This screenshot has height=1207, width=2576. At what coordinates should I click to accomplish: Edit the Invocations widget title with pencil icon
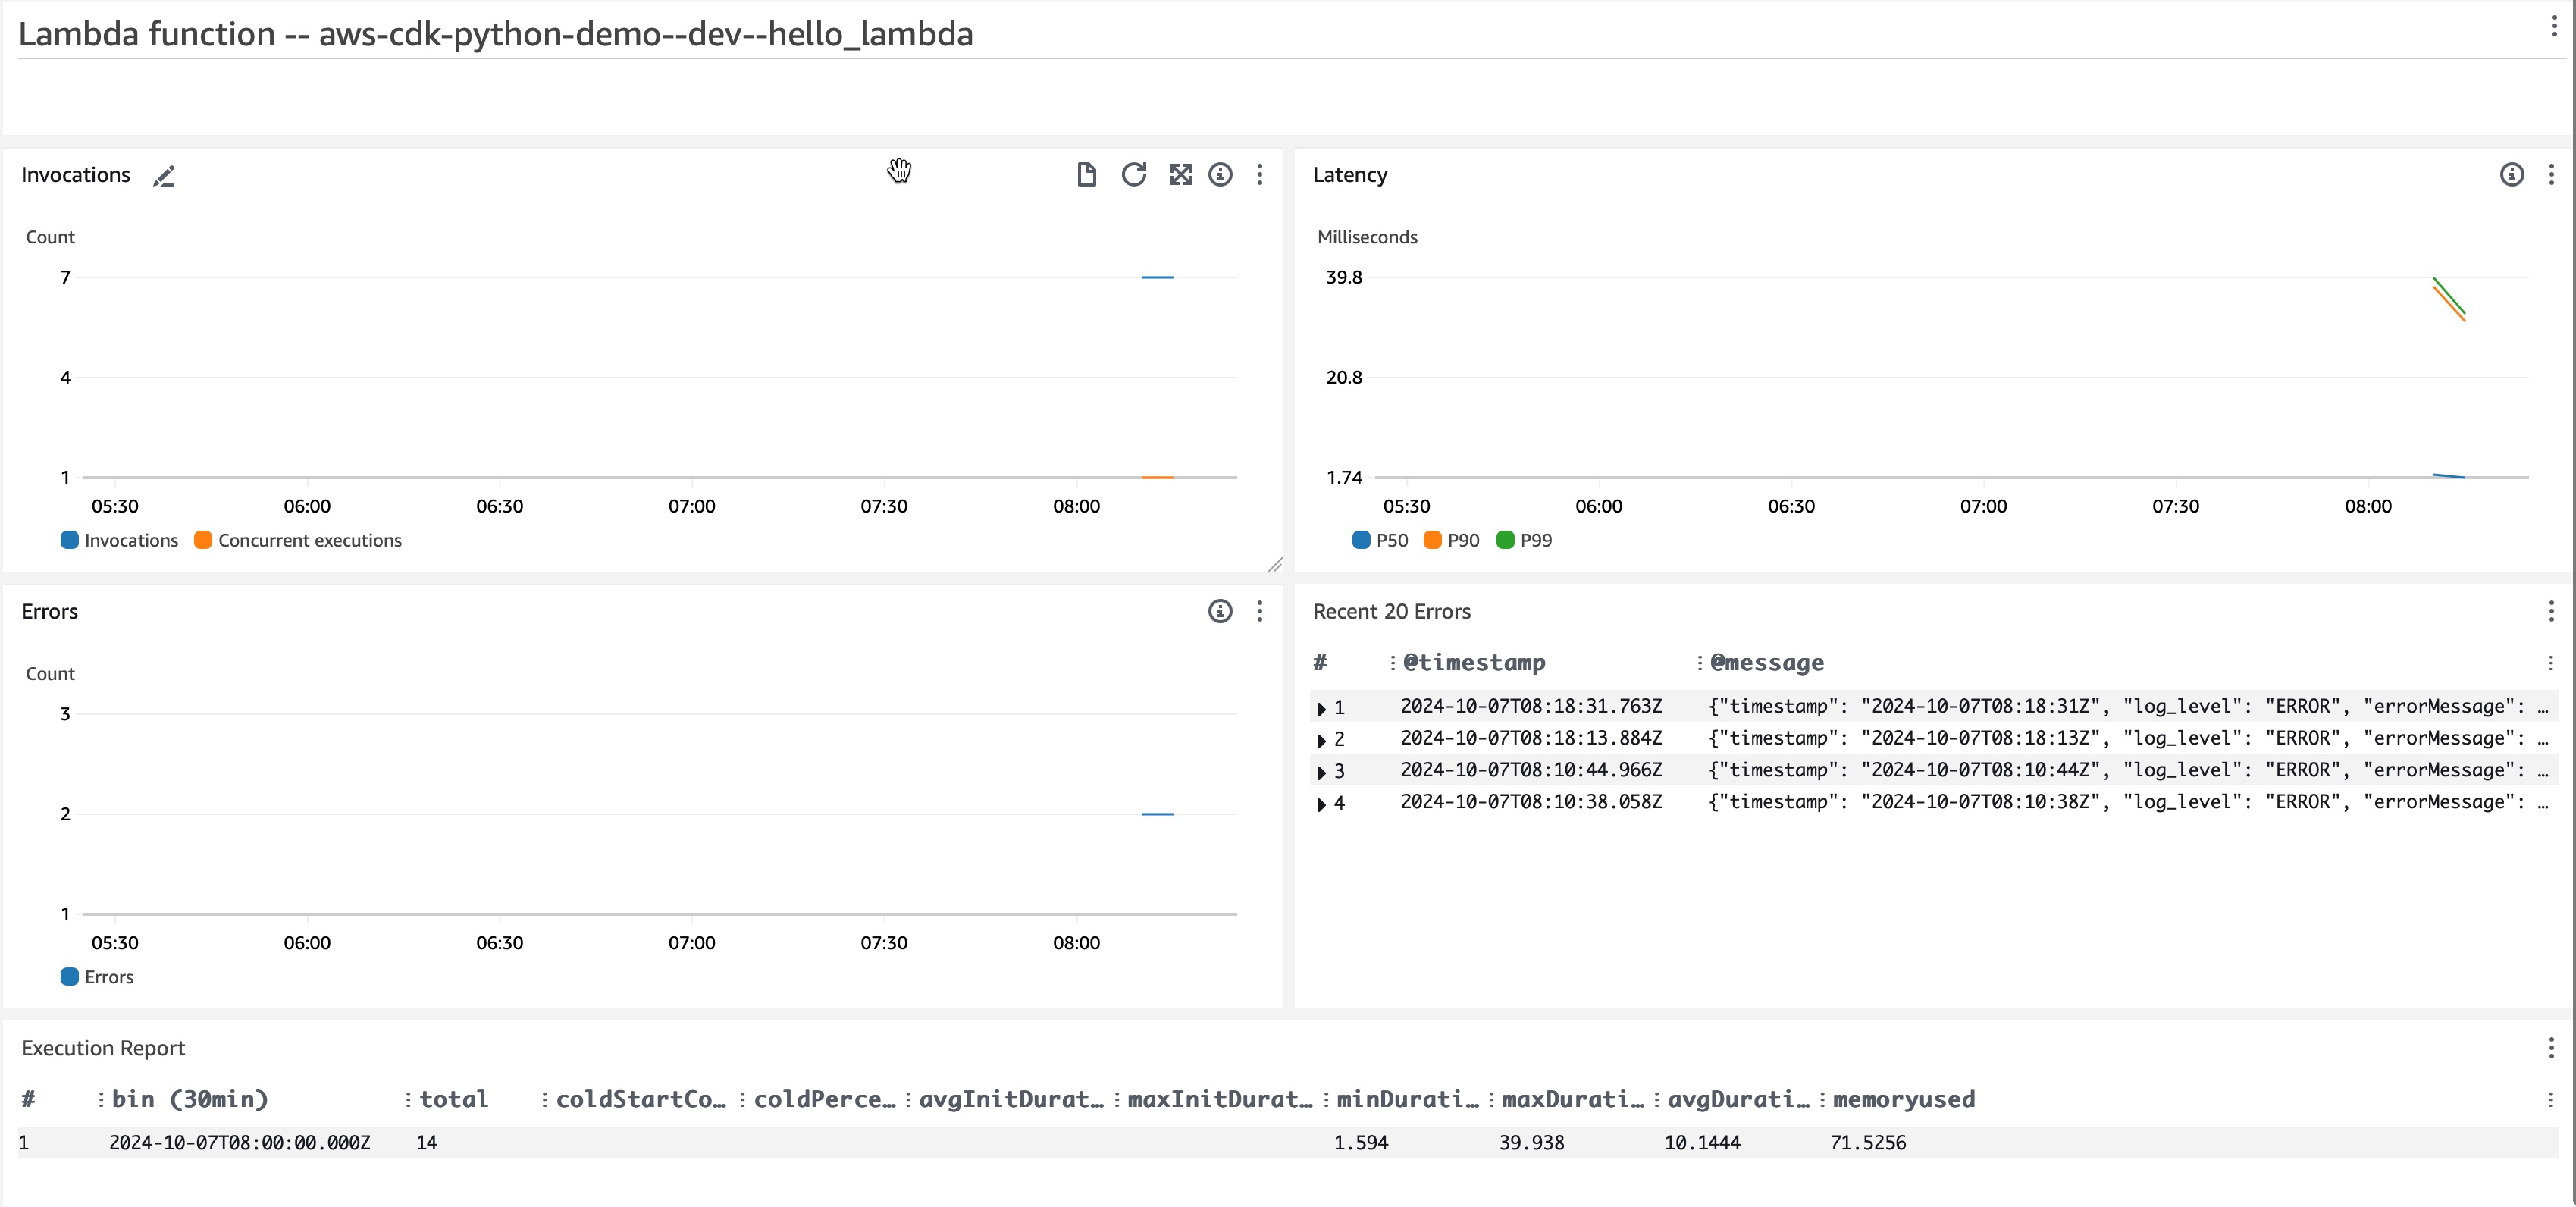[x=165, y=176]
